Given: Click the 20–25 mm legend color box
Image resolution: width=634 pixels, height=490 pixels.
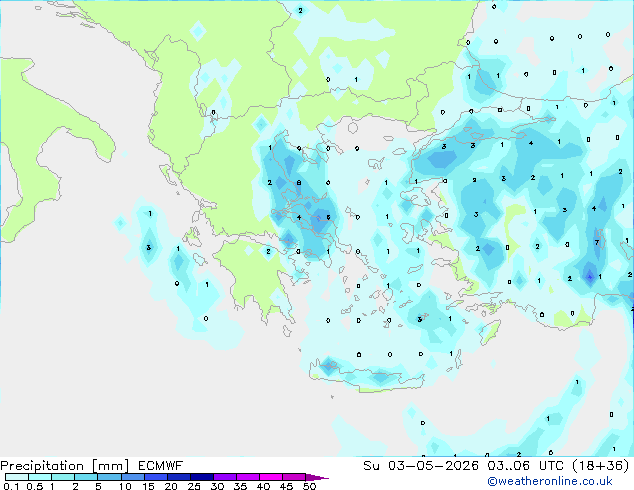Looking at the screenshot, I should pos(179,477).
